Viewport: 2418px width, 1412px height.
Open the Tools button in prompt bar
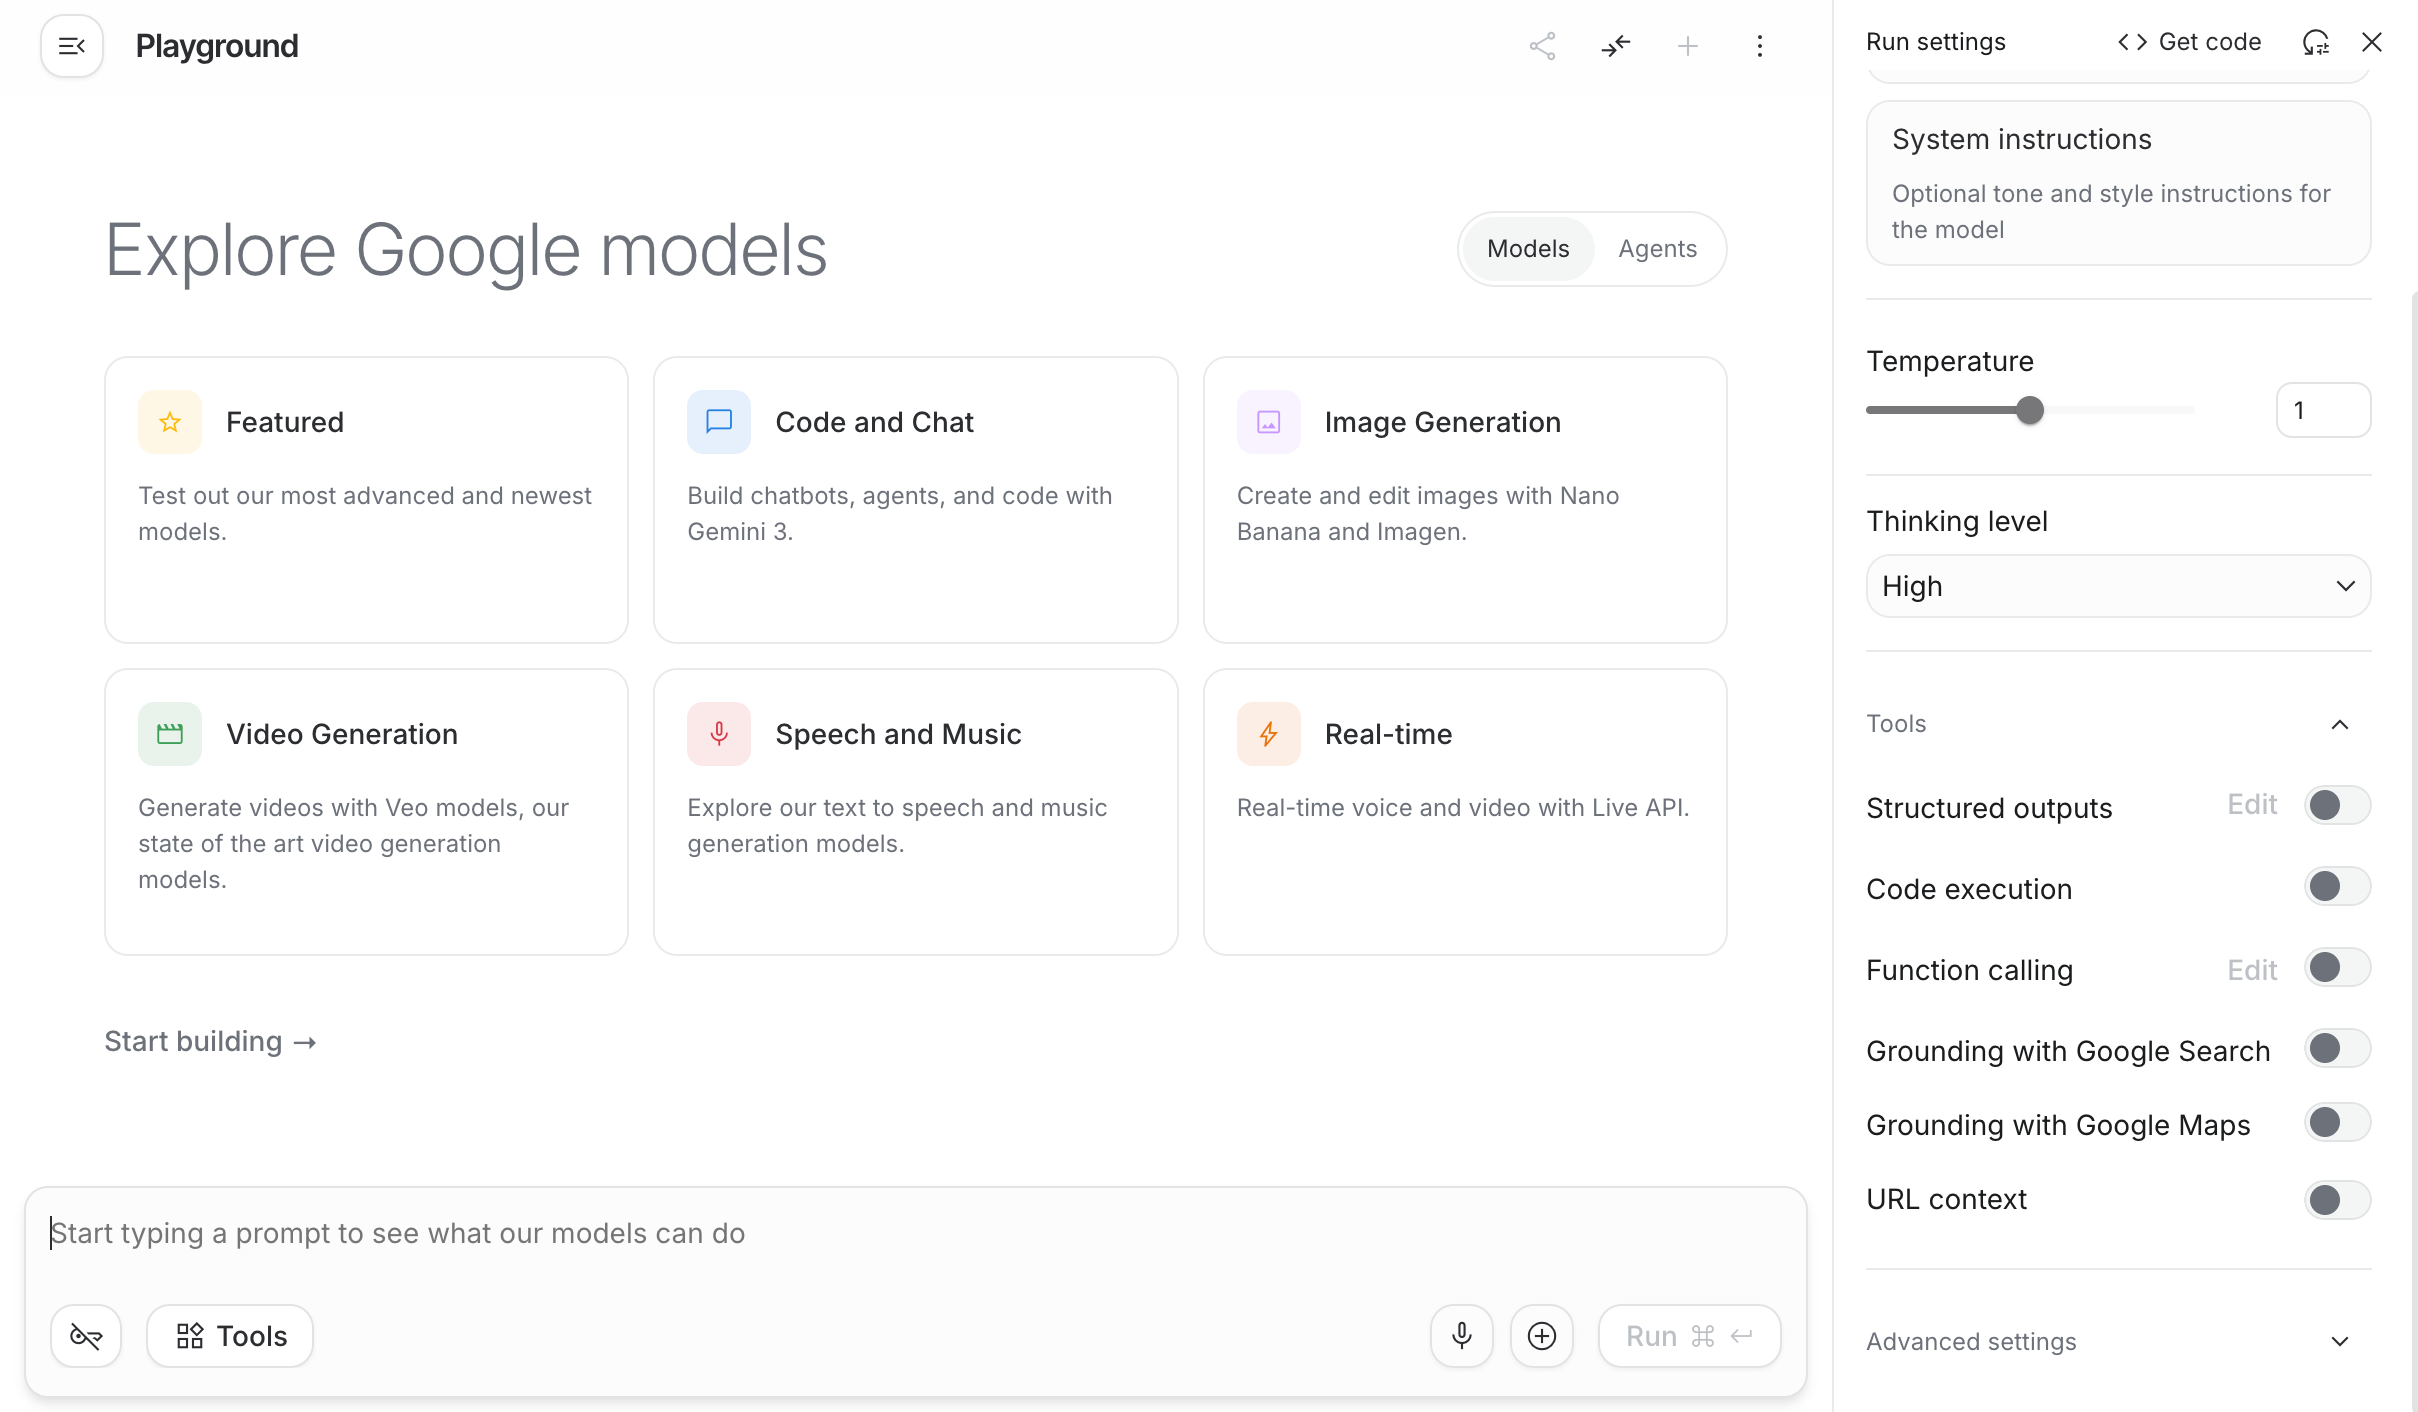[230, 1336]
